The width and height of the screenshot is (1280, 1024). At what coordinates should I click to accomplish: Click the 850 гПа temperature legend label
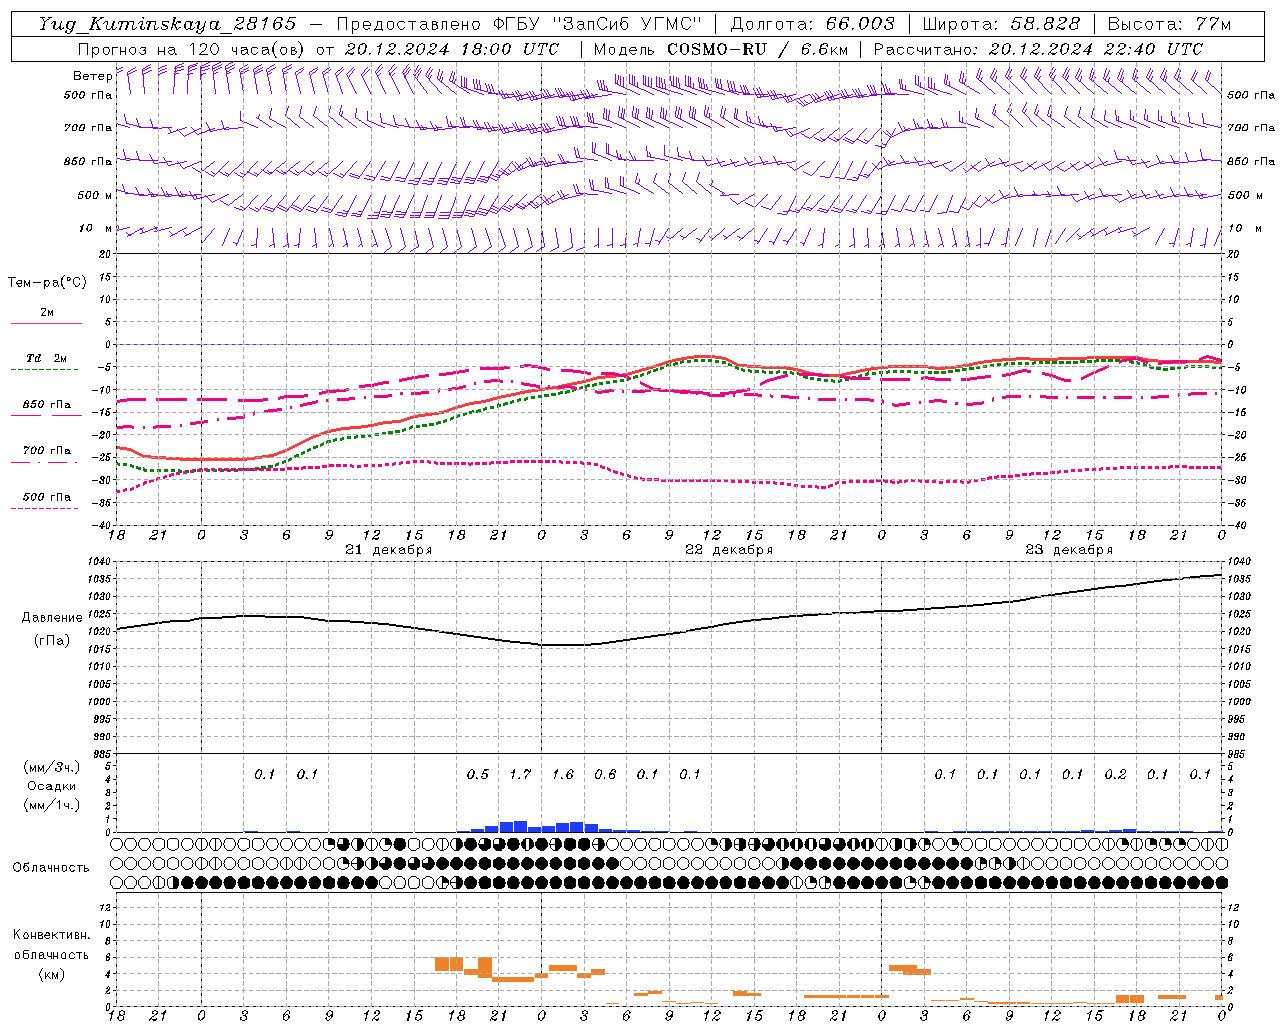click(46, 404)
